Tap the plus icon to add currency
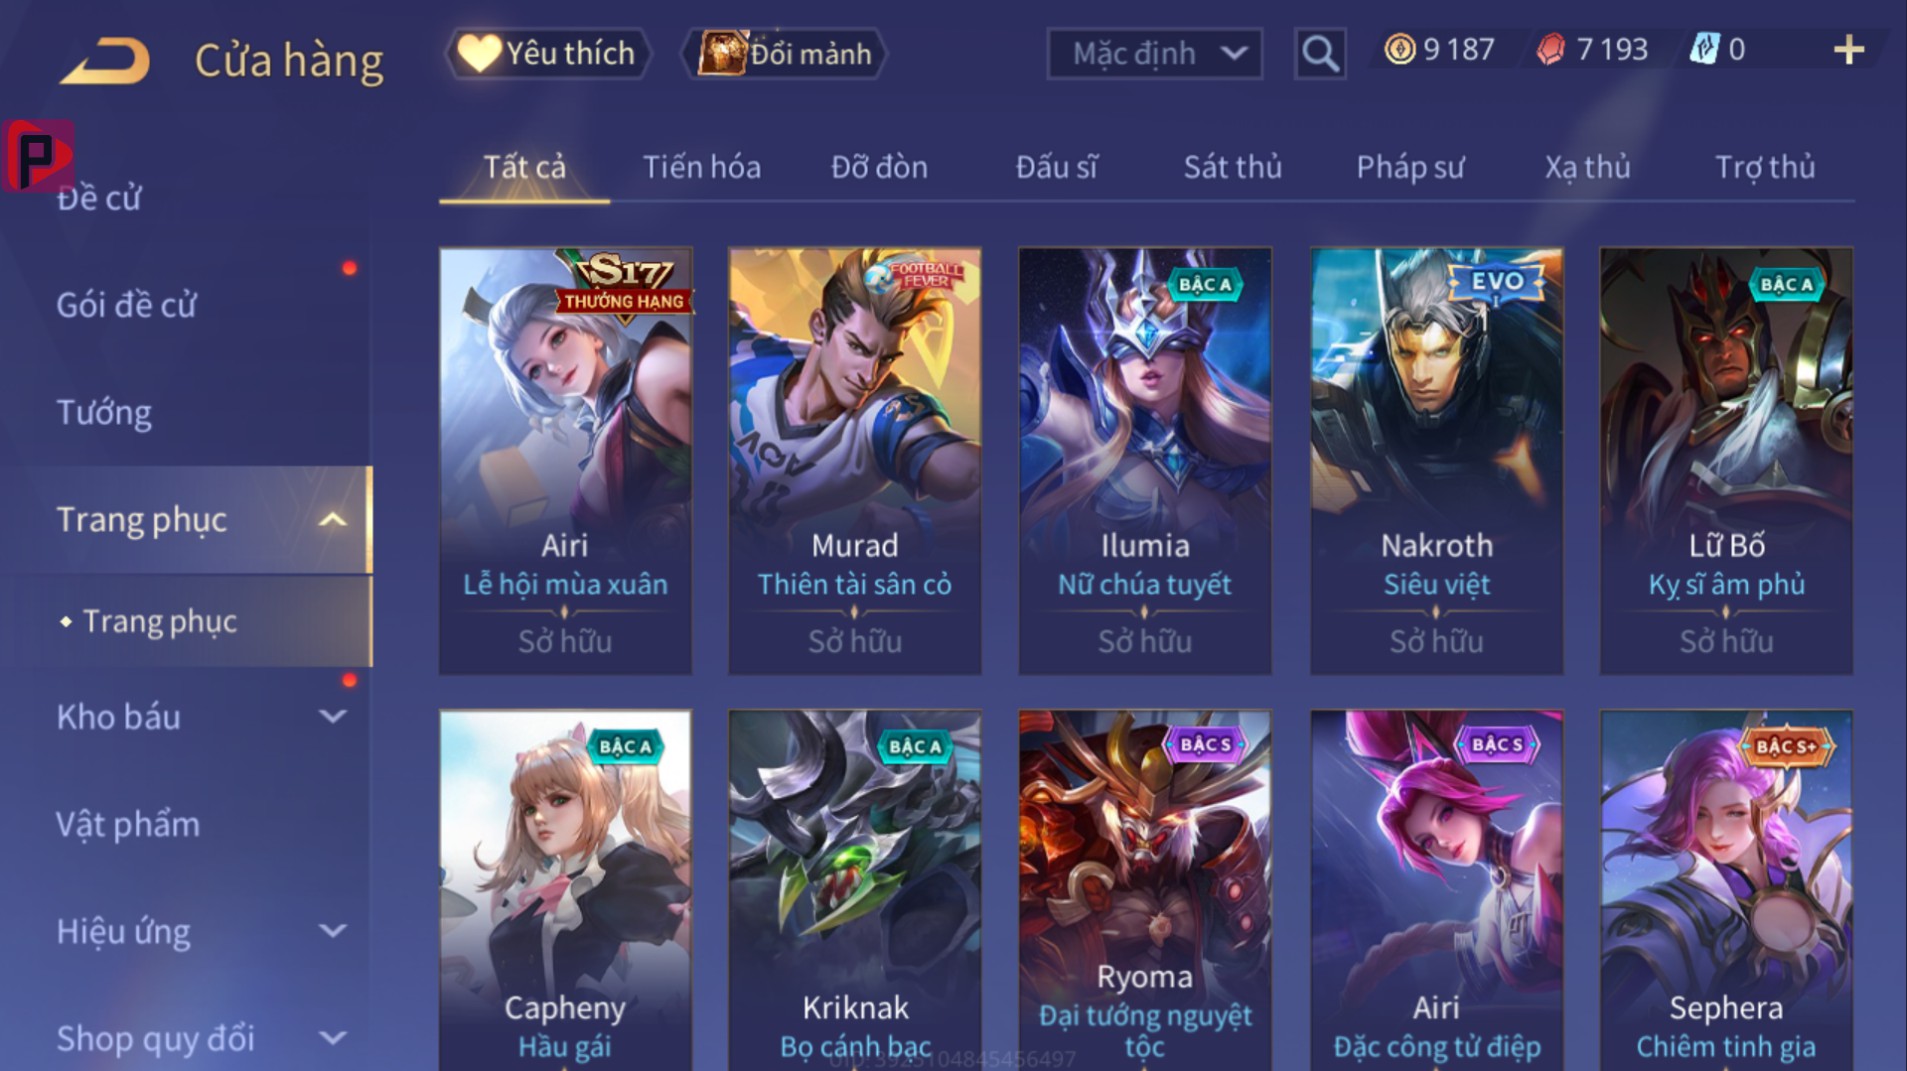The height and width of the screenshot is (1071, 1907). click(1849, 50)
